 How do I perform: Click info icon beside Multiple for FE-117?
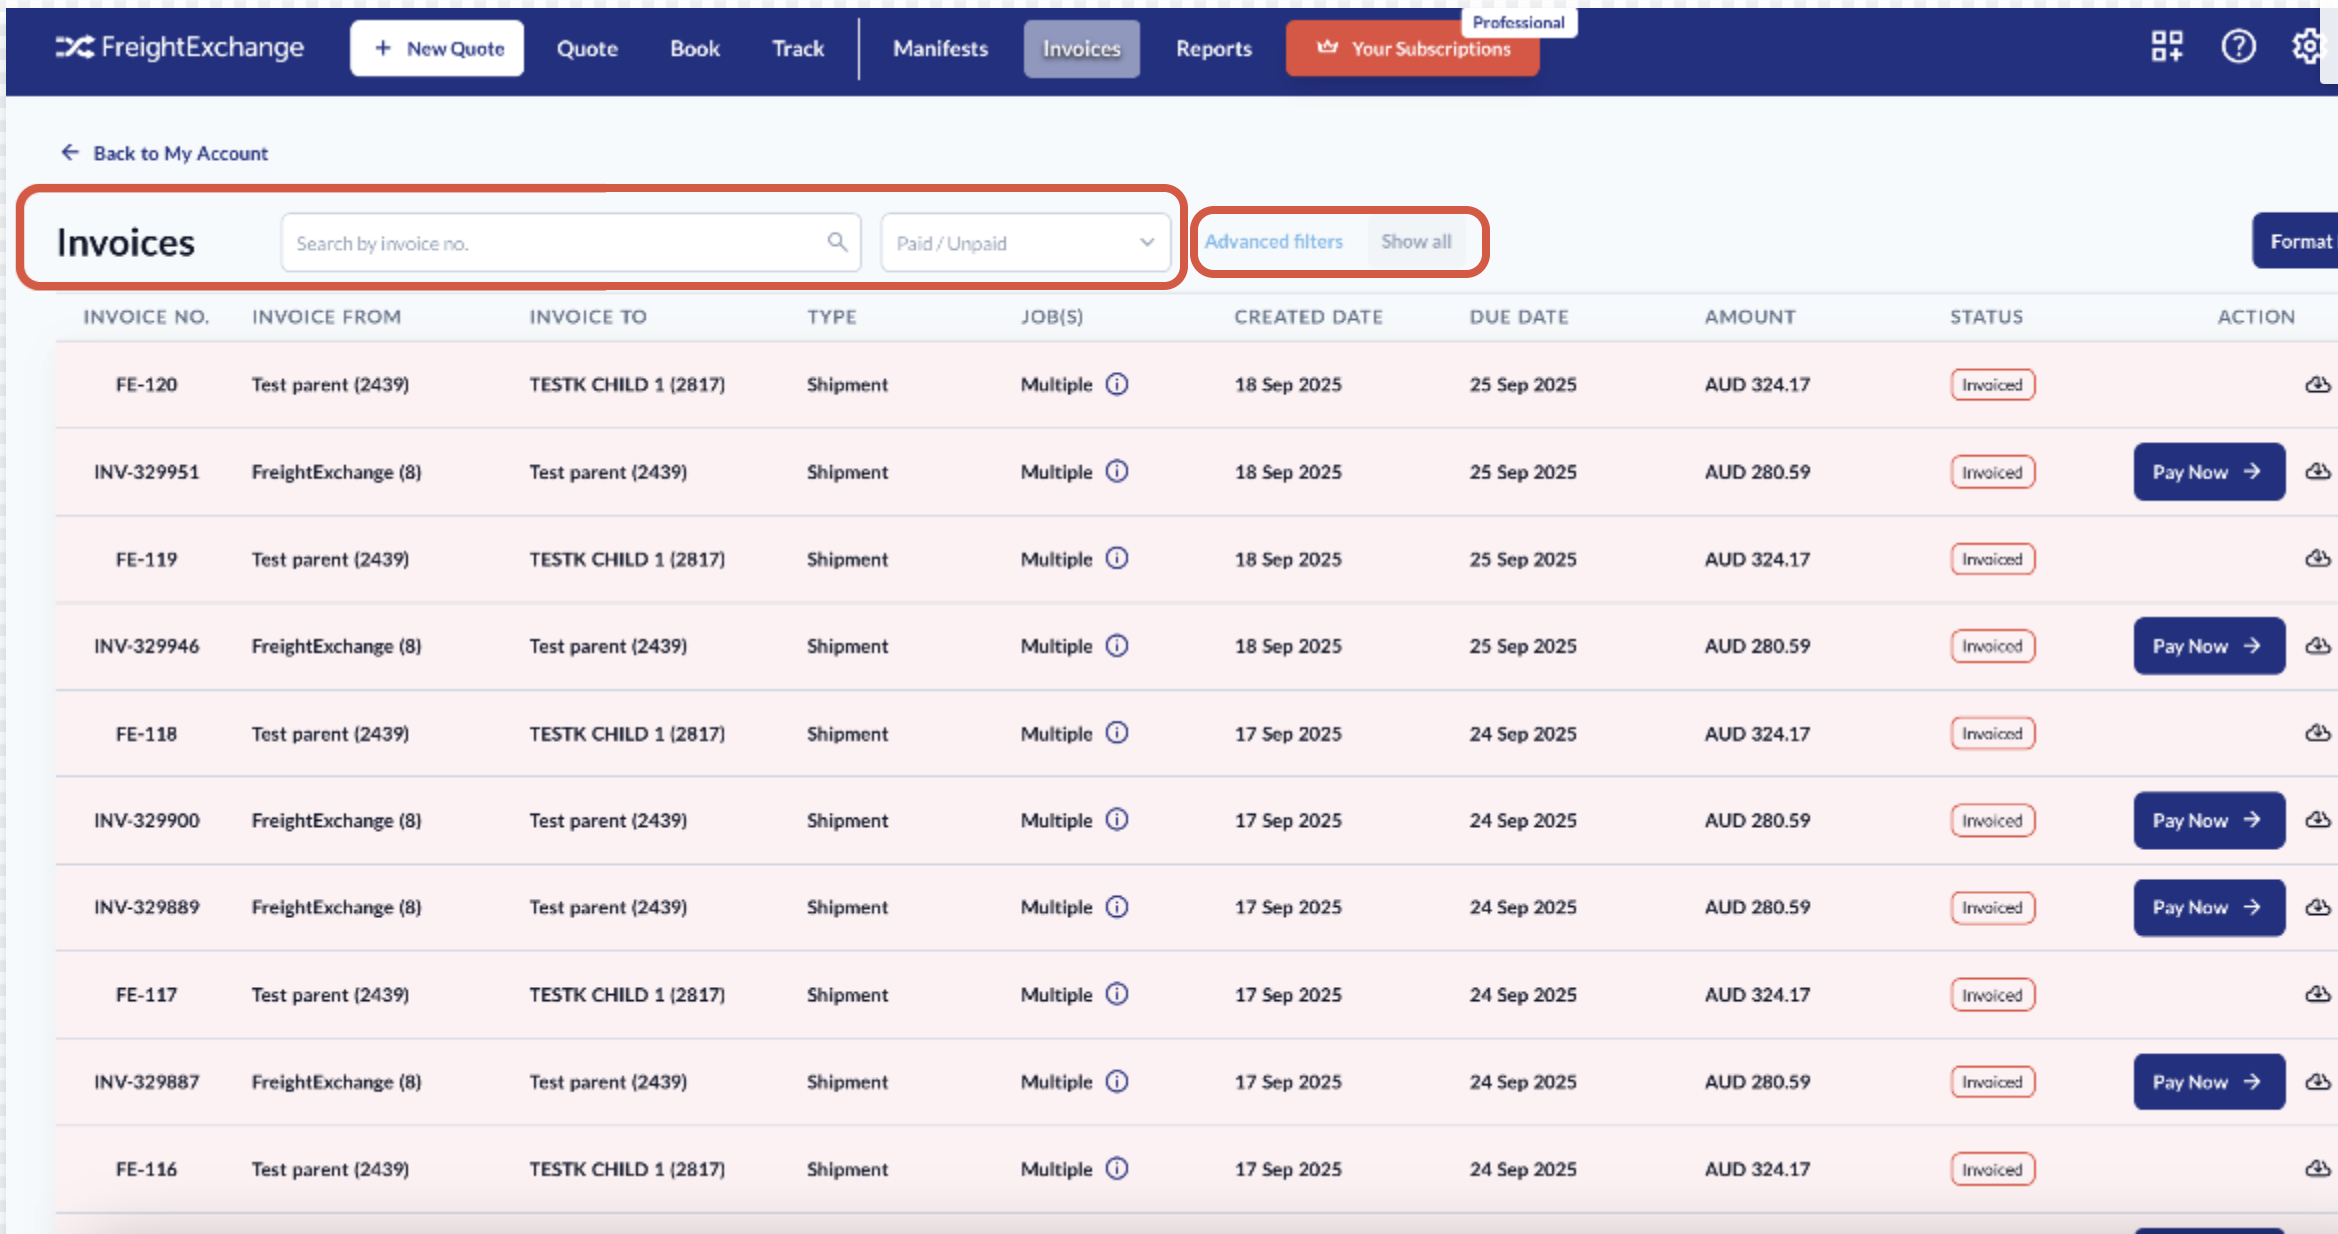coord(1117,994)
